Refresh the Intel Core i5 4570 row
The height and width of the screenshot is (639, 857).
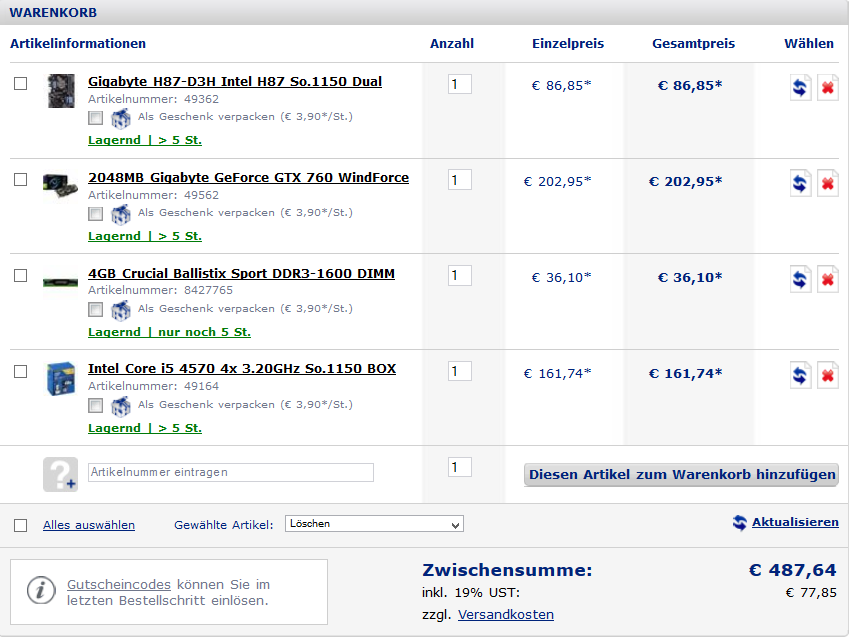800,376
